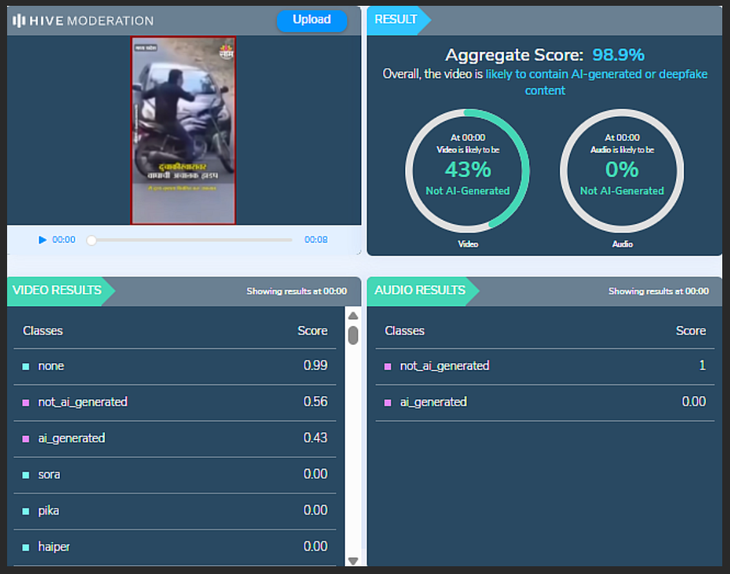Click the cyan marker beside sora class
Viewport: 730px width, 574px height.
[26, 475]
